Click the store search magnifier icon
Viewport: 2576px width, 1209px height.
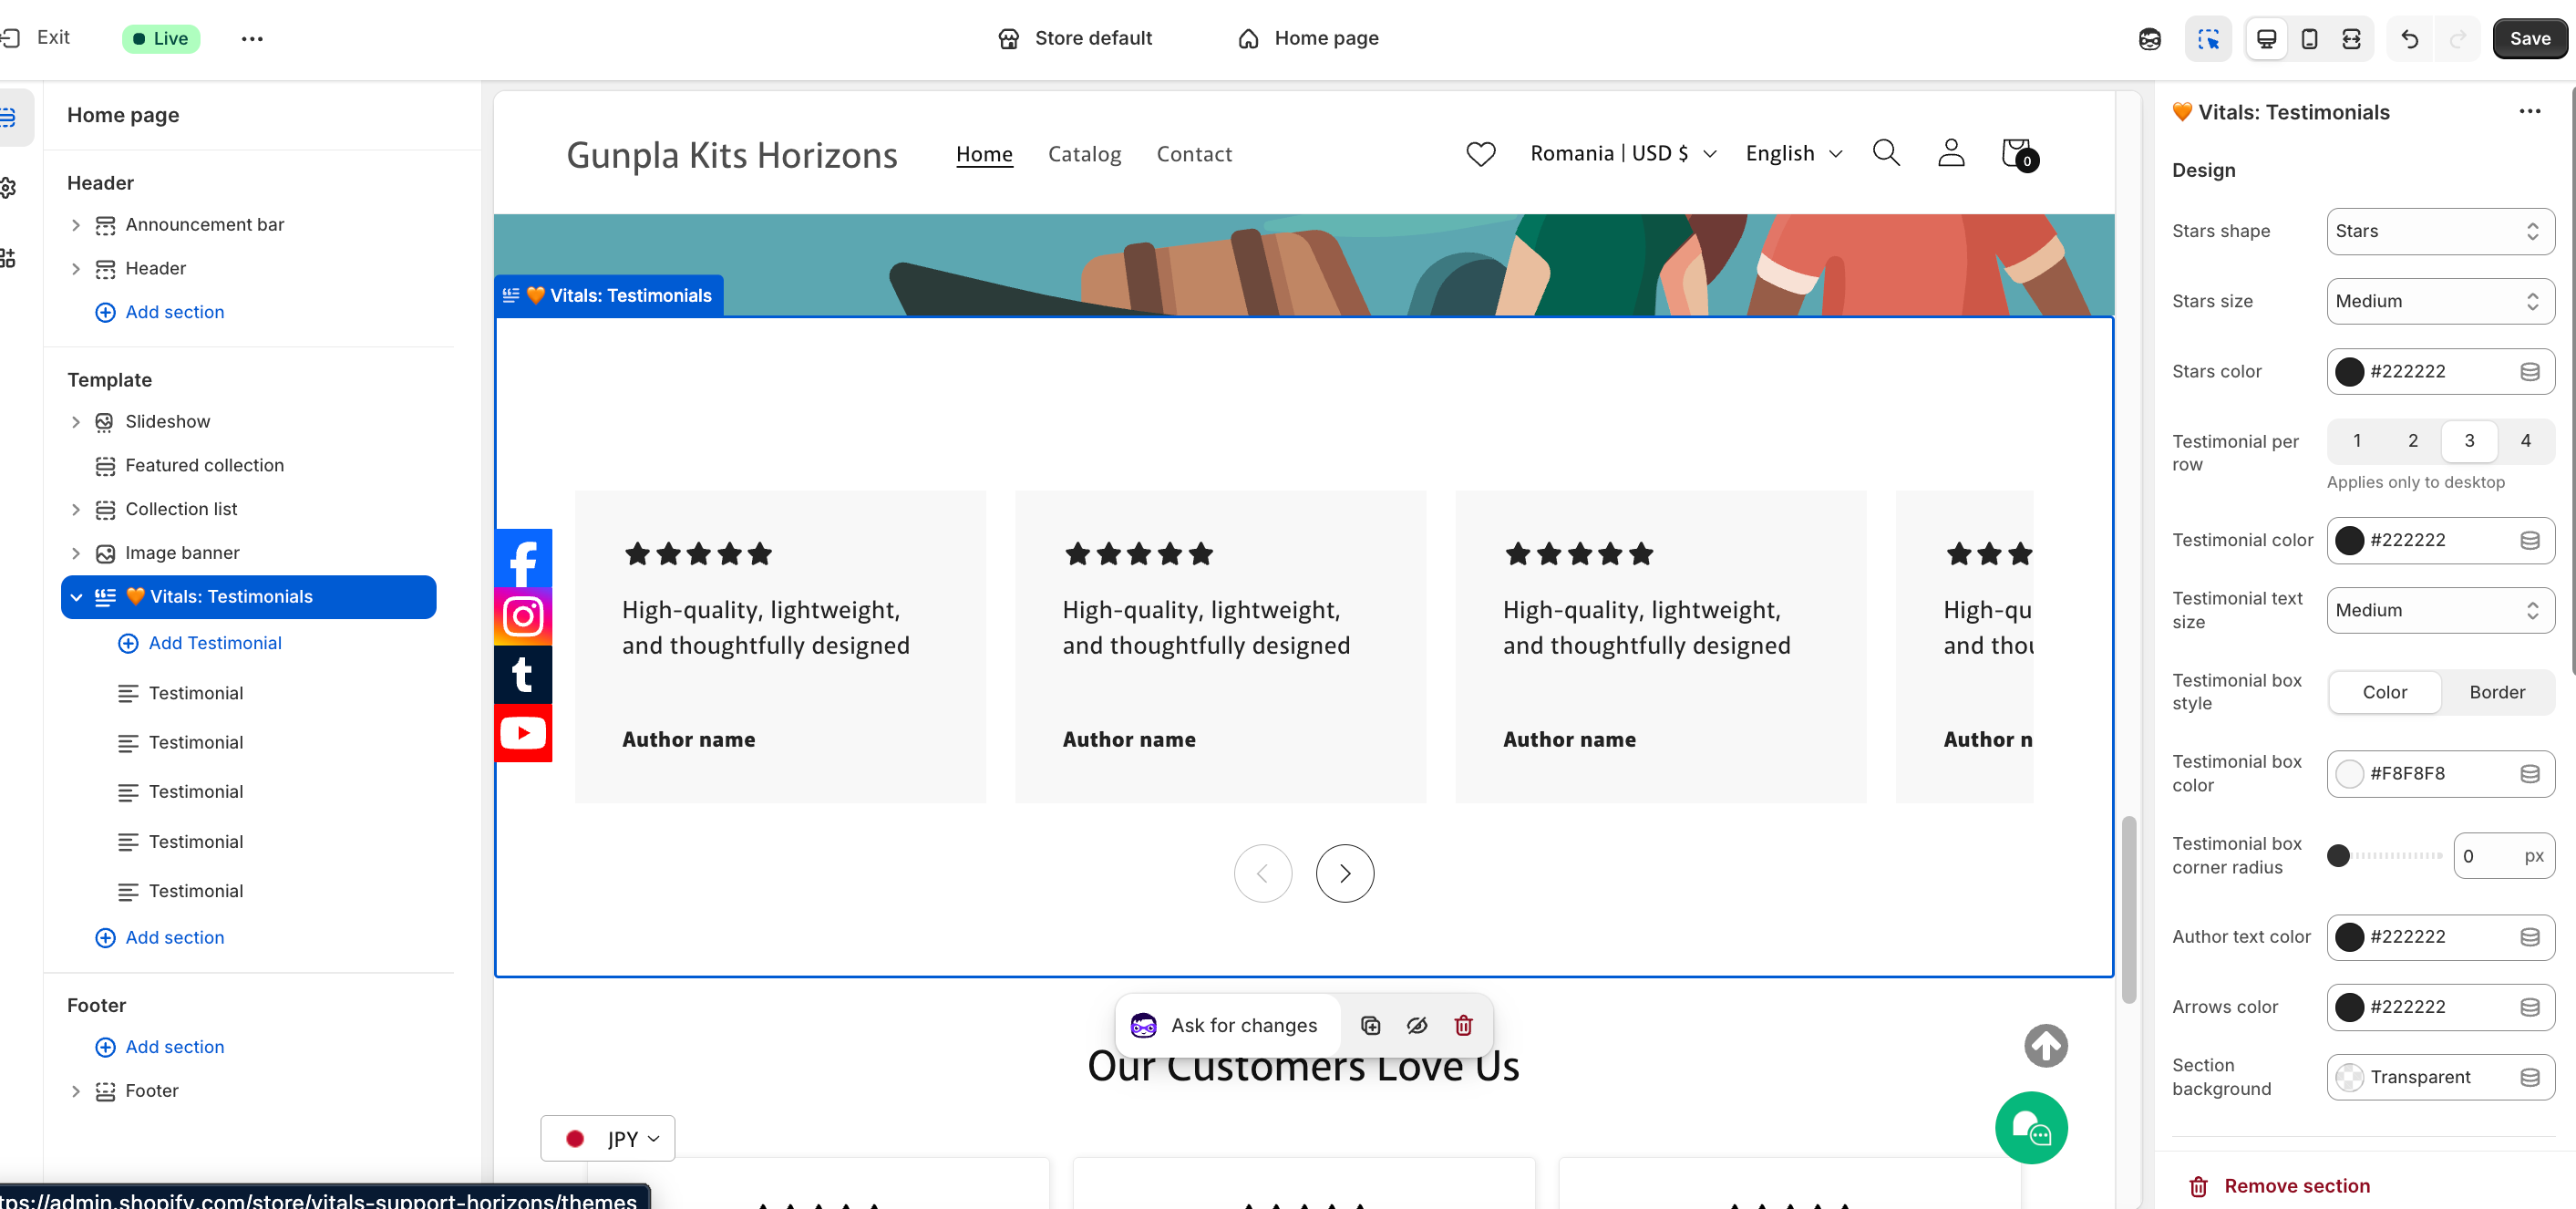1885,153
